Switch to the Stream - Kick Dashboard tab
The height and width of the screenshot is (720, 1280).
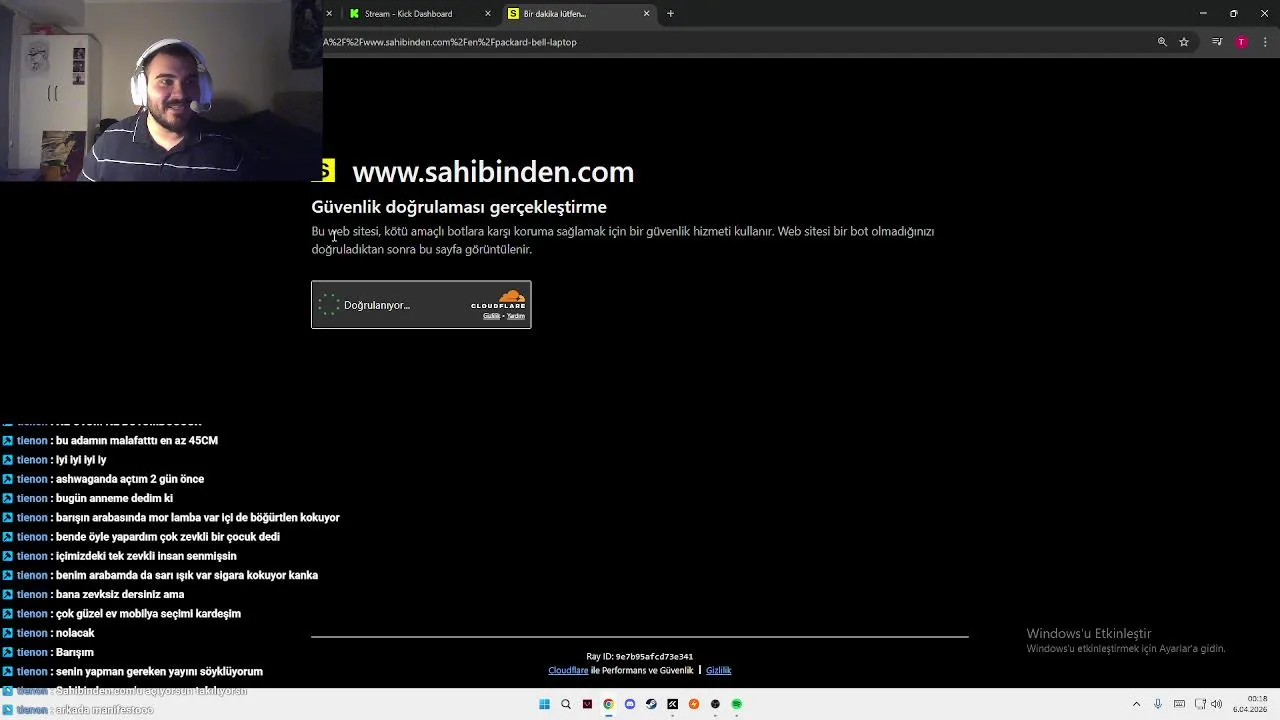[x=418, y=14]
